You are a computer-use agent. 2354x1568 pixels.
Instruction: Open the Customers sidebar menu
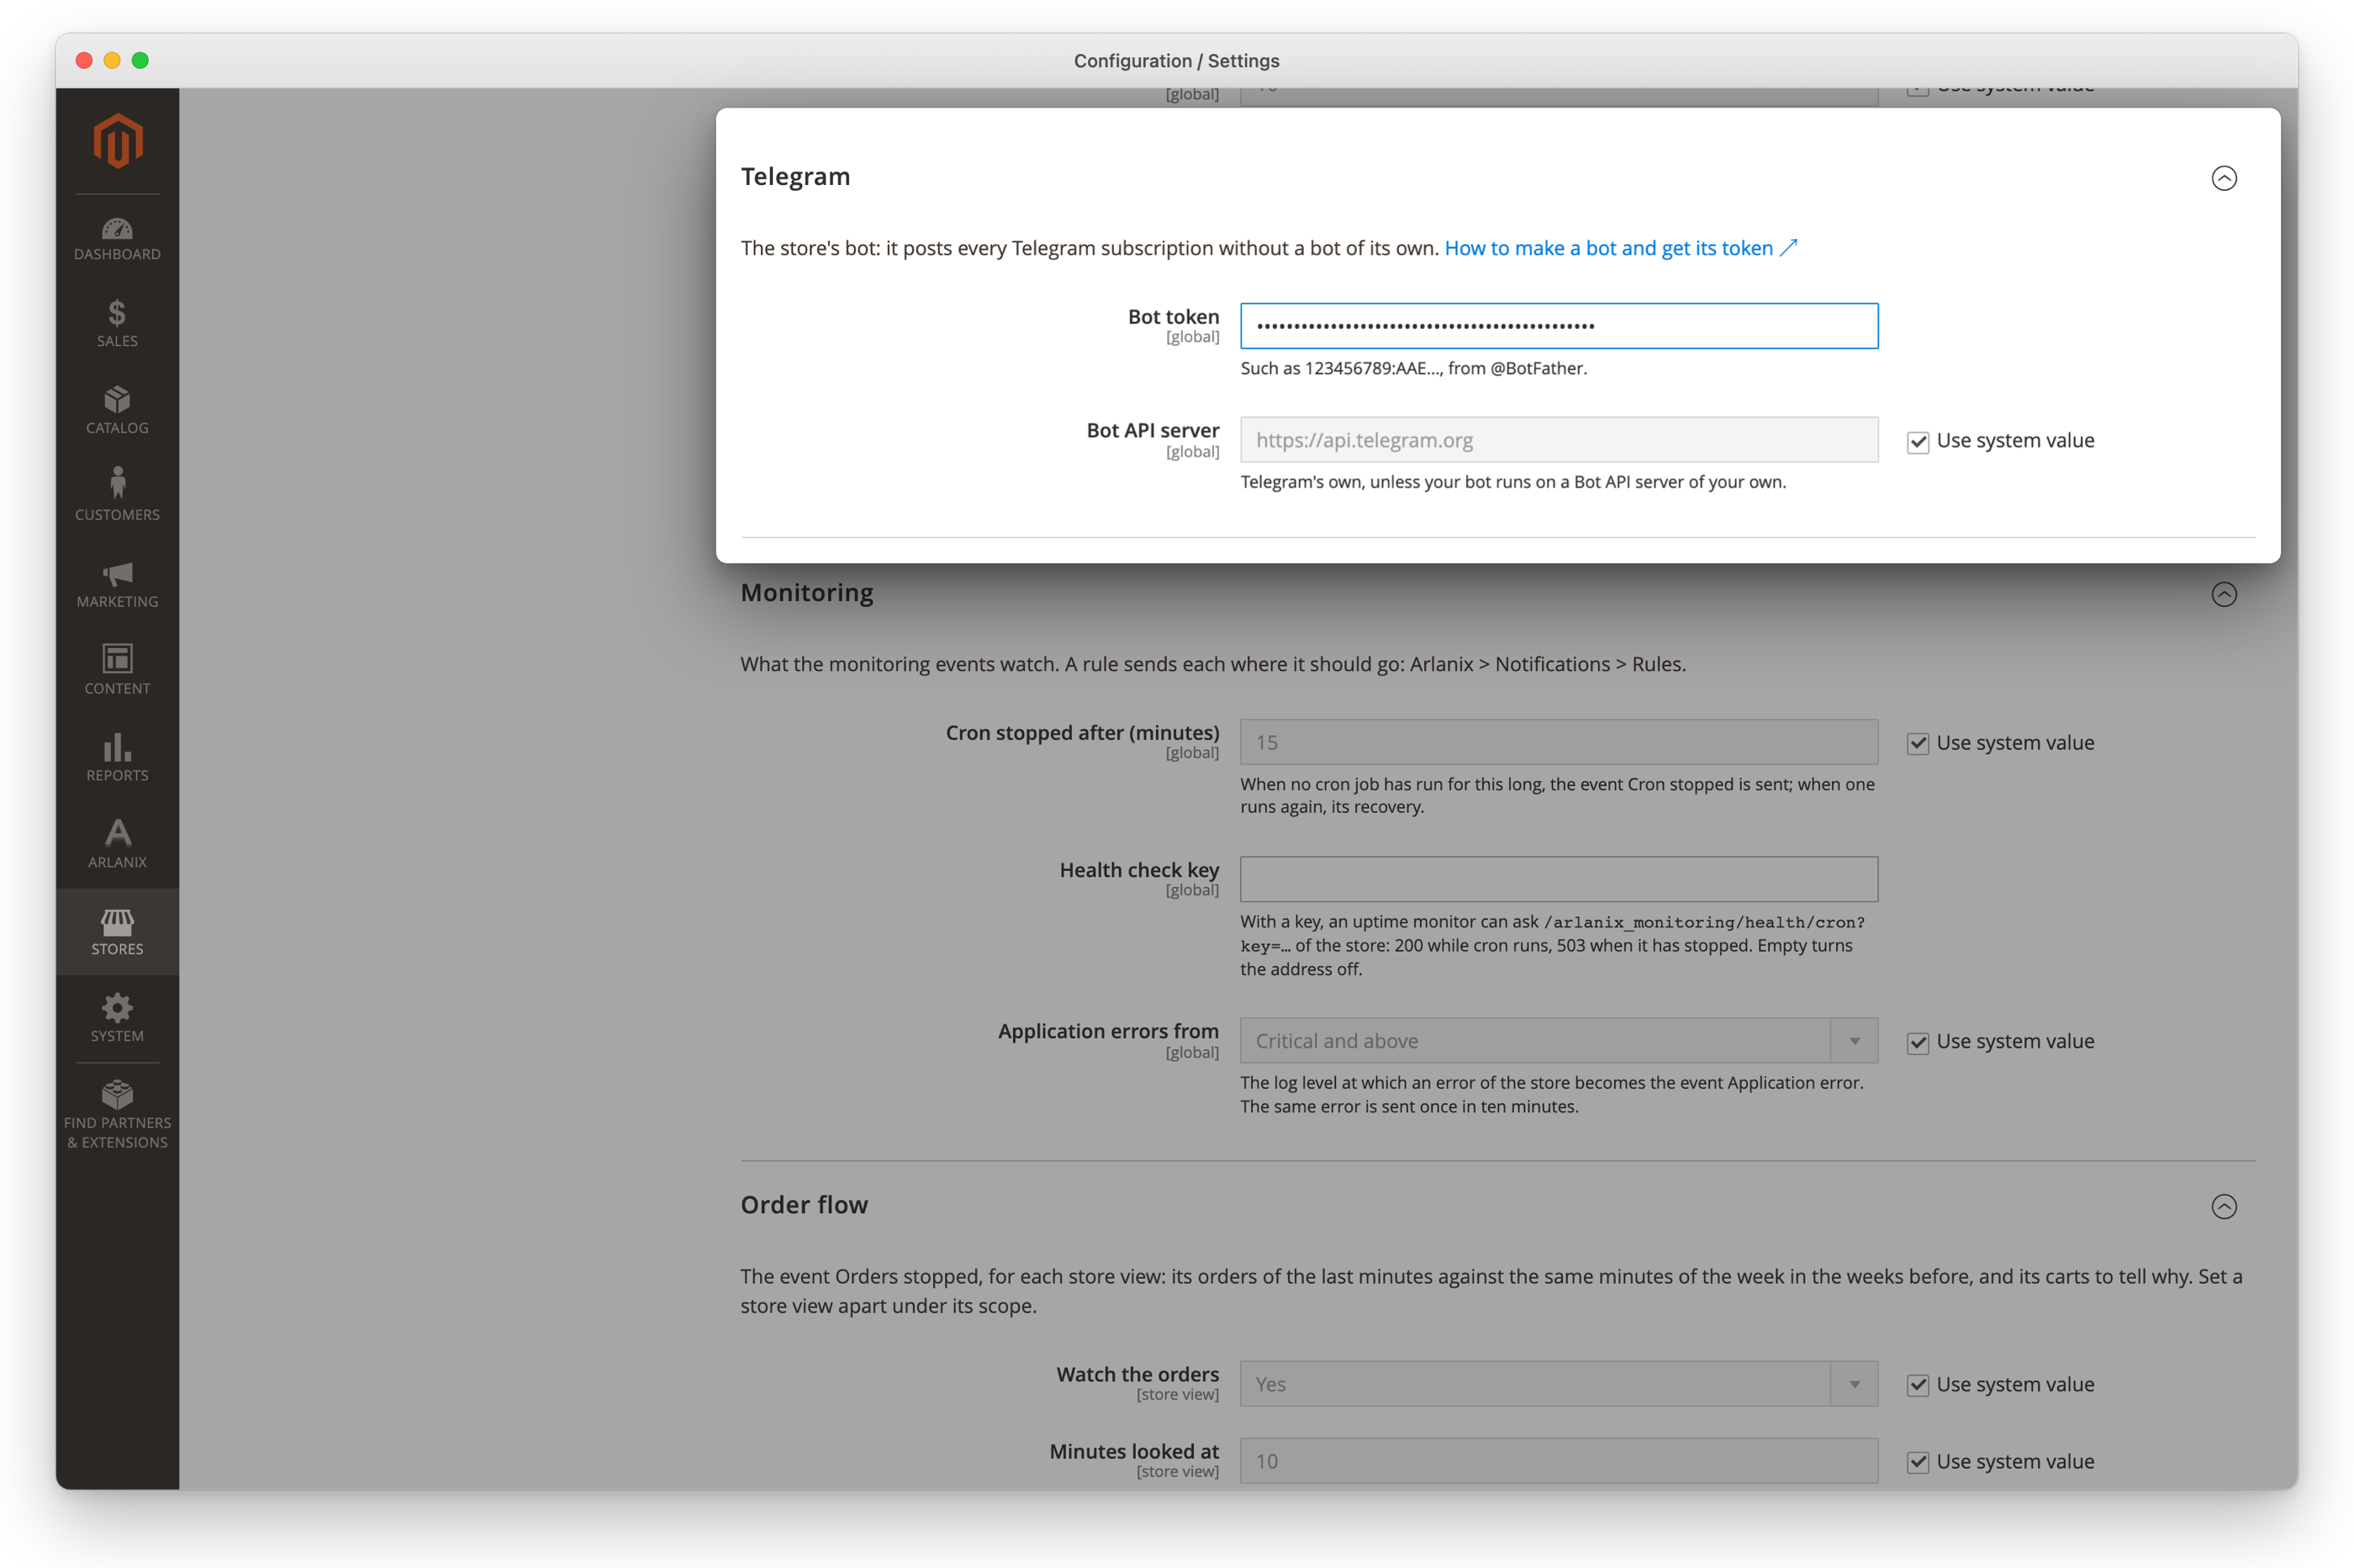pyautogui.click(x=117, y=497)
